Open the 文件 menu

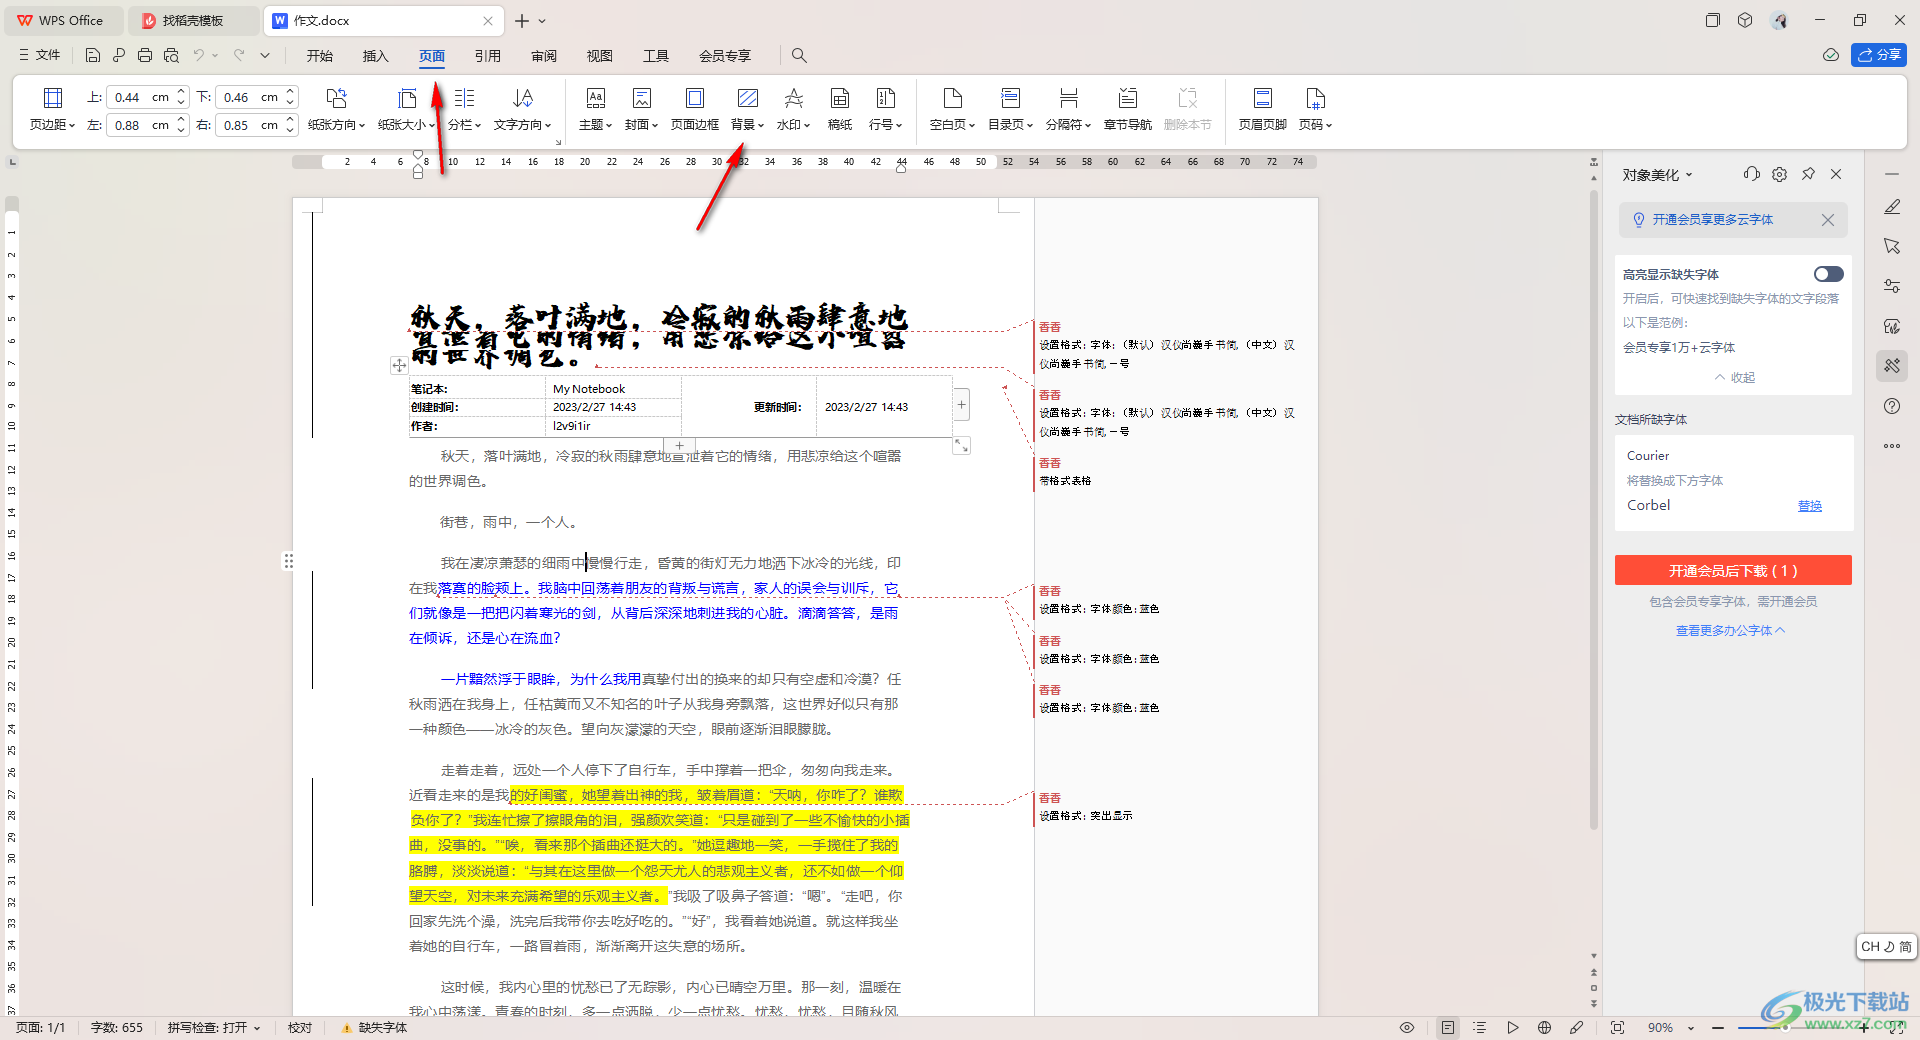[40, 56]
